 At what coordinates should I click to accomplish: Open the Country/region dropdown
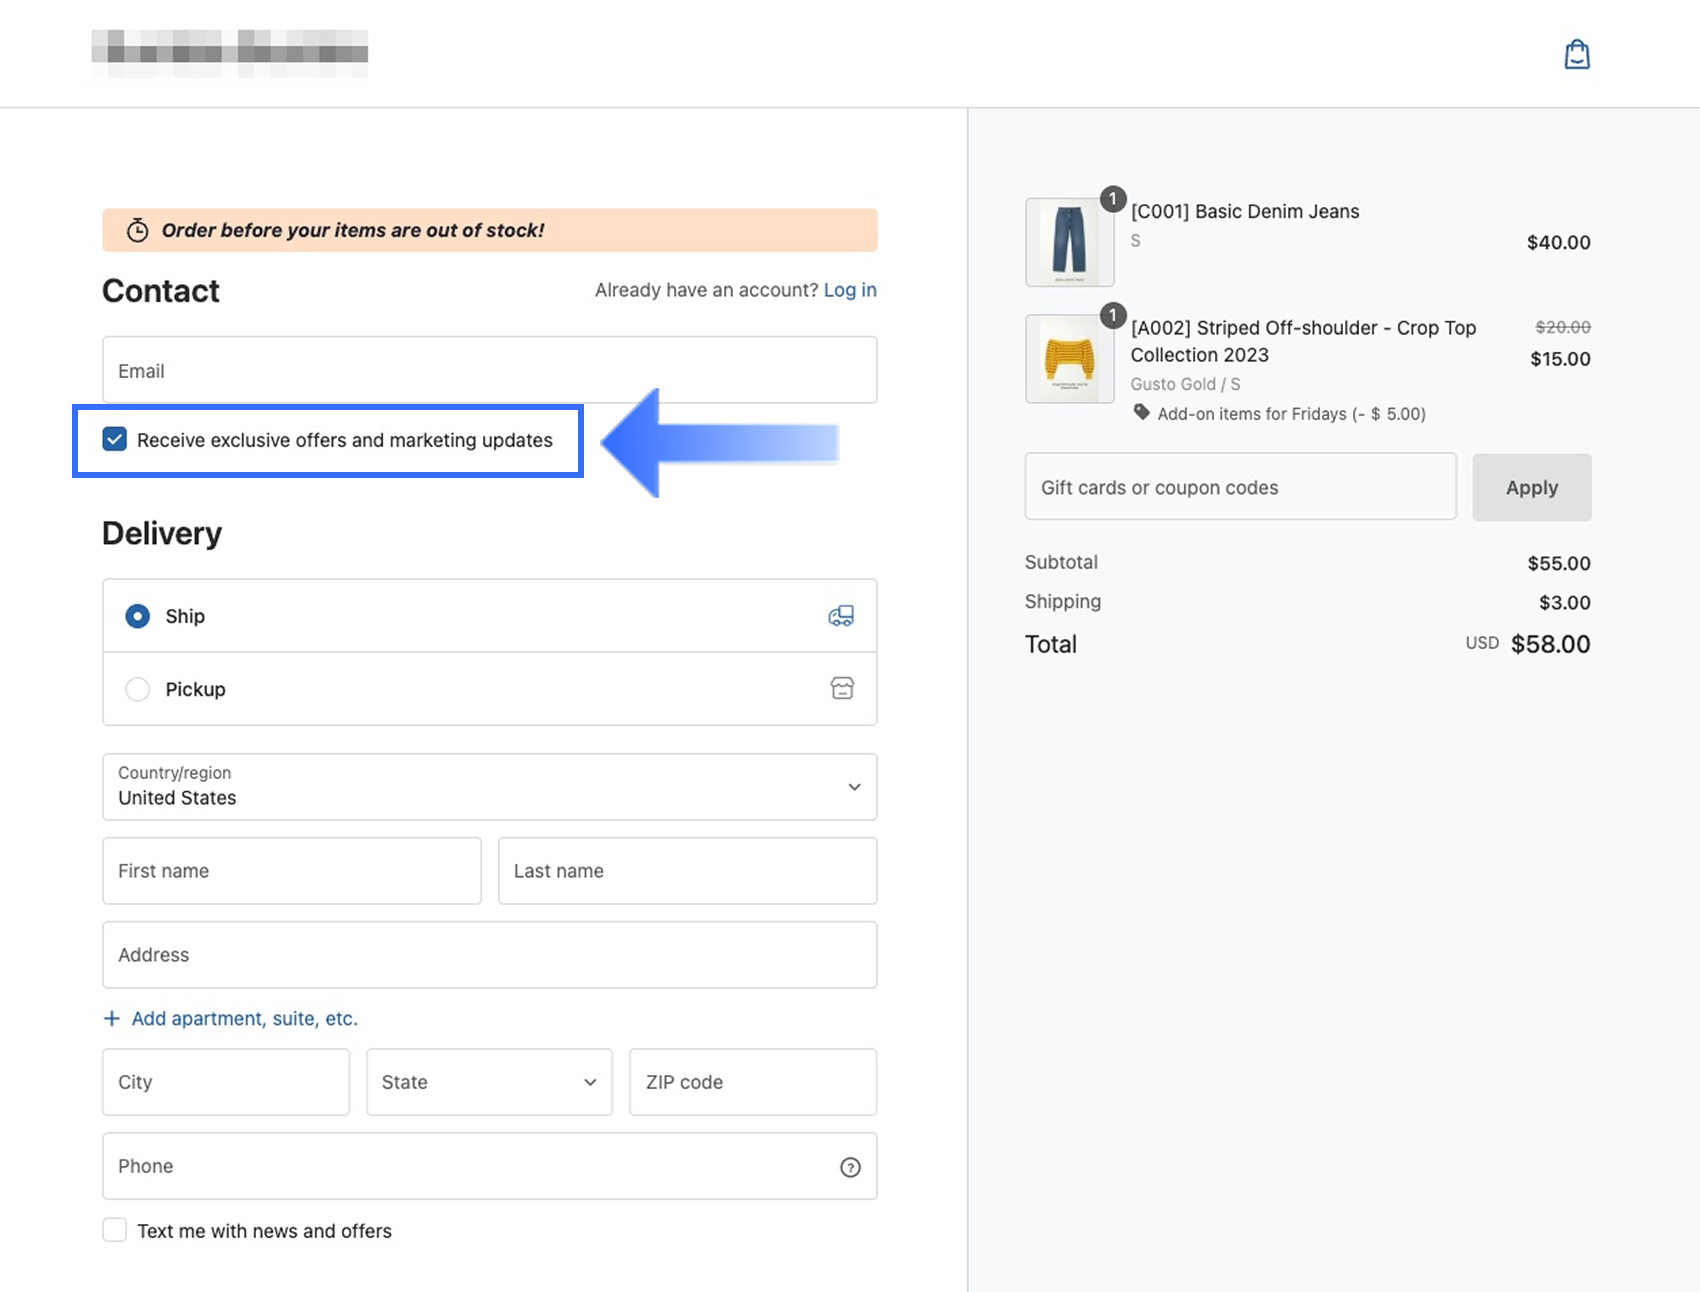pyautogui.click(x=489, y=787)
